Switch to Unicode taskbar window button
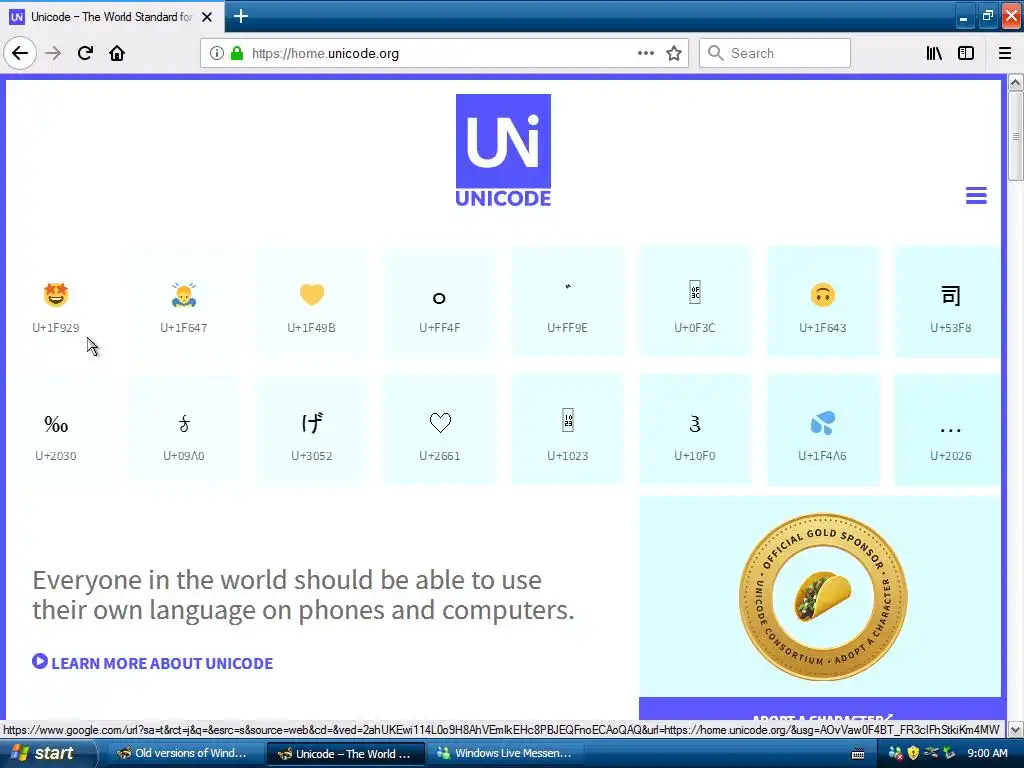Screen dimensions: 1024x768 pyautogui.click(x=346, y=753)
